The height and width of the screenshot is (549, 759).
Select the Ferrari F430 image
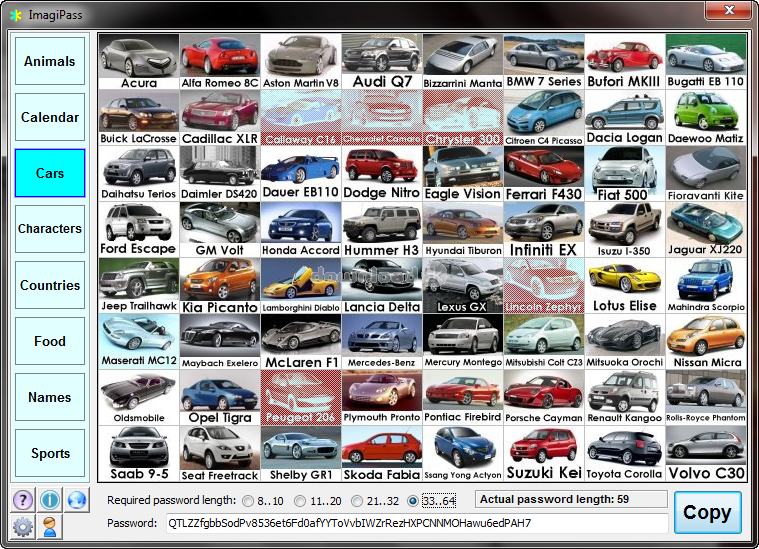click(x=543, y=173)
